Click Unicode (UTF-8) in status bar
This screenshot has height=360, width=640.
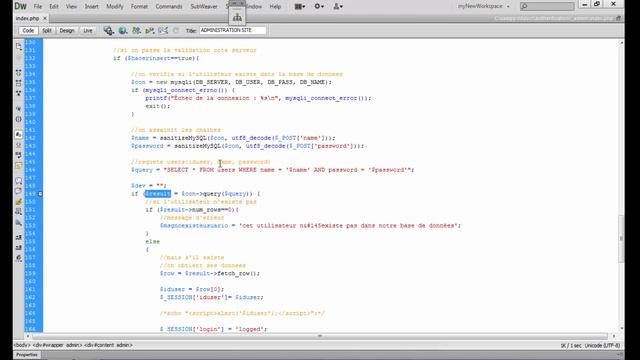pyautogui.click(x=602, y=346)
